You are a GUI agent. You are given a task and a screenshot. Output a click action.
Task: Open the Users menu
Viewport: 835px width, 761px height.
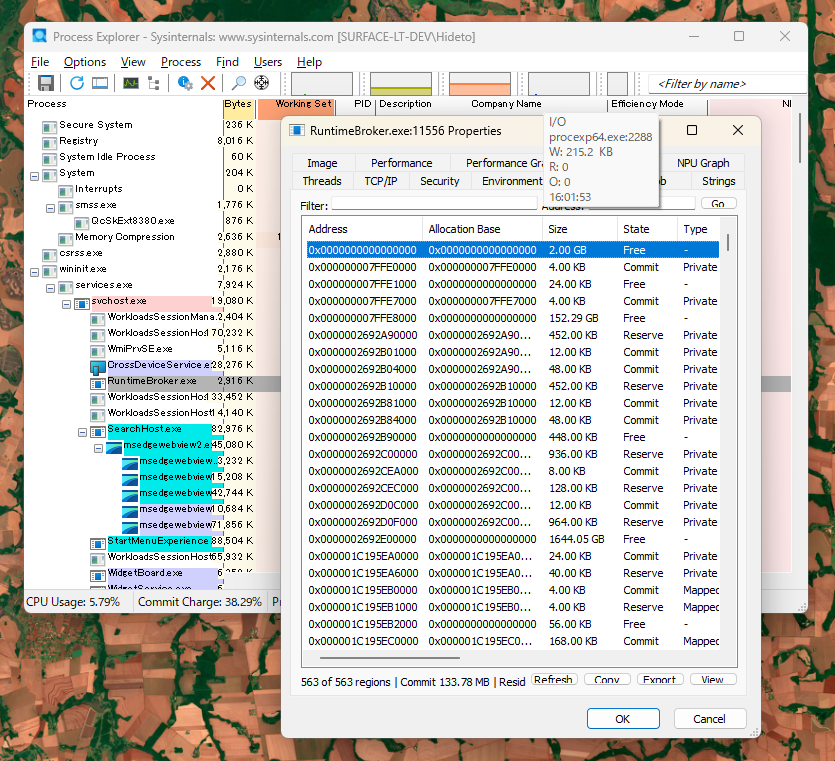tap(267, 62)
